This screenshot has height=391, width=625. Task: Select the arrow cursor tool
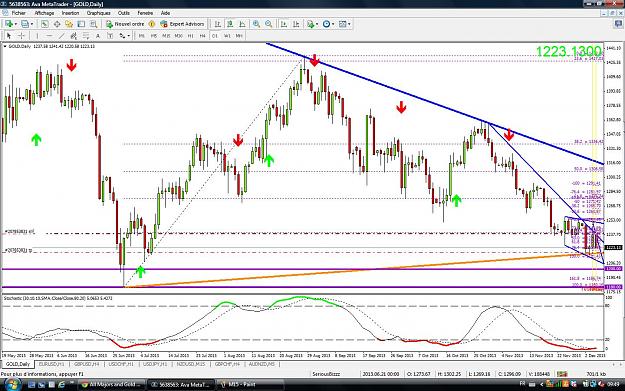(9, 36)
